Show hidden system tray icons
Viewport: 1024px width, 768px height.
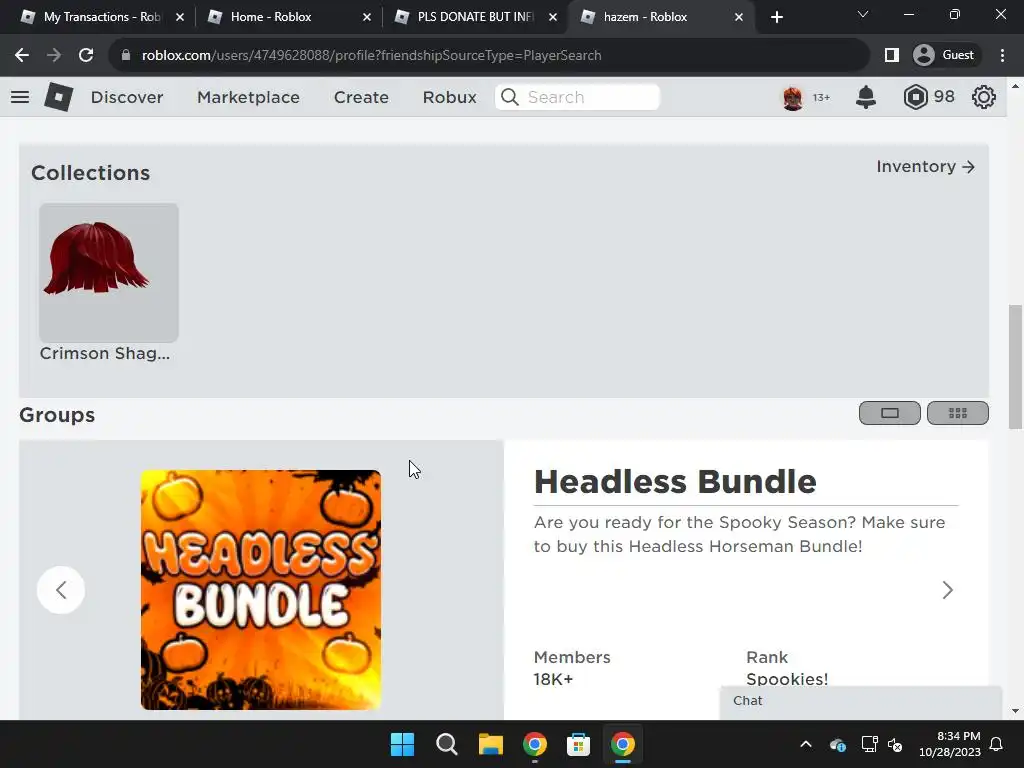pyautogui.click(x=806, y=744)
